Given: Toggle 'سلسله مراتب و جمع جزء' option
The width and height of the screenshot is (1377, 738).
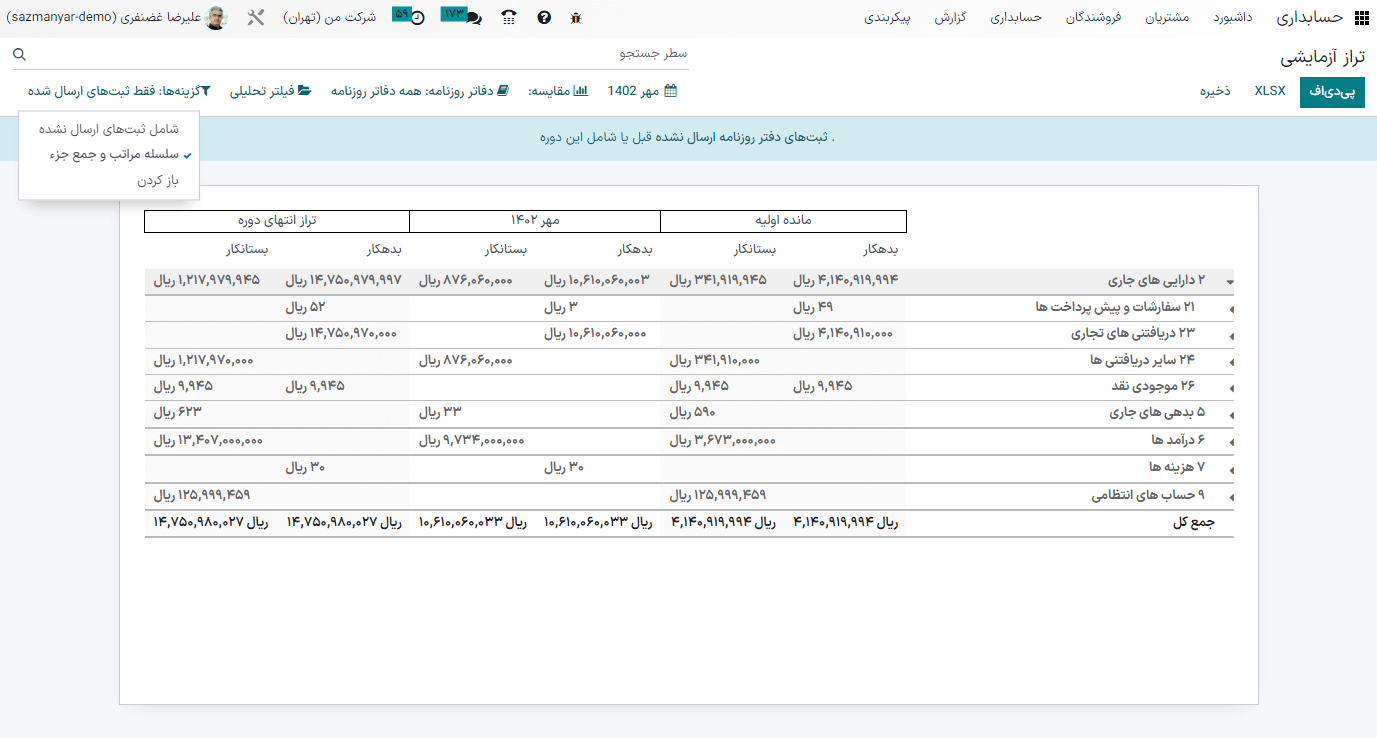Looking at the screenshot, I should coord(114,155).
